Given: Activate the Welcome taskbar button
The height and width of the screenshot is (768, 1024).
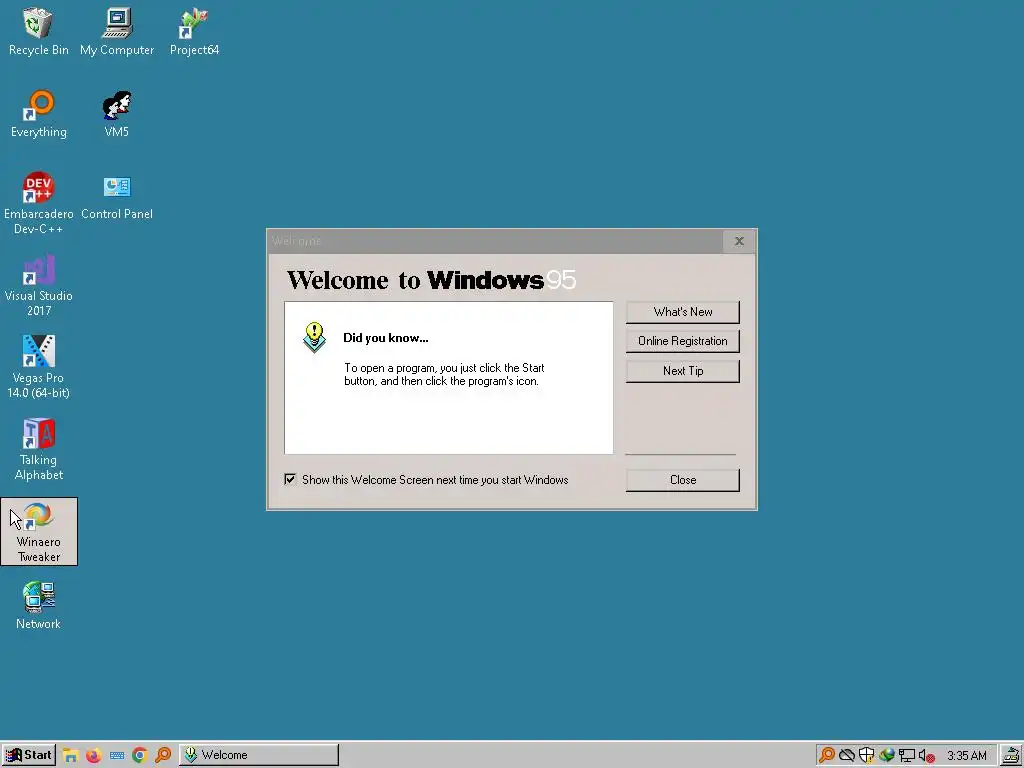Looking at the screenshot, I should coord(259,755).
